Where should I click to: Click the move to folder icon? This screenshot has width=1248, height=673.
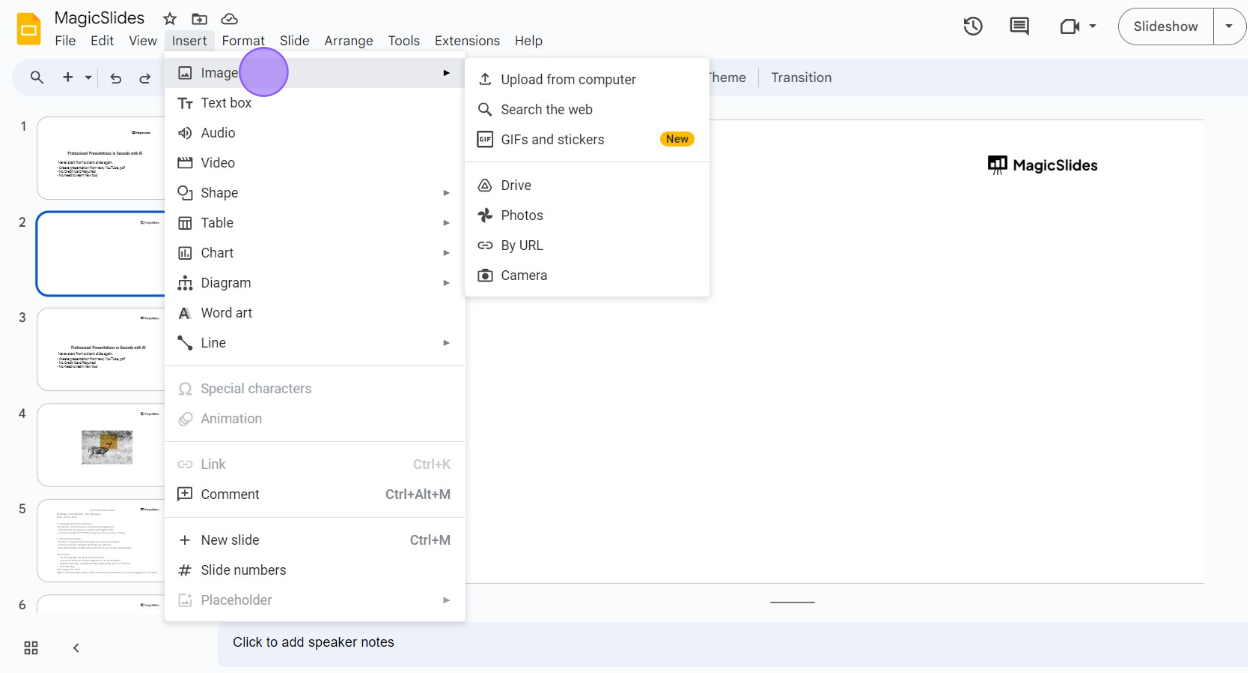point(200,19)
